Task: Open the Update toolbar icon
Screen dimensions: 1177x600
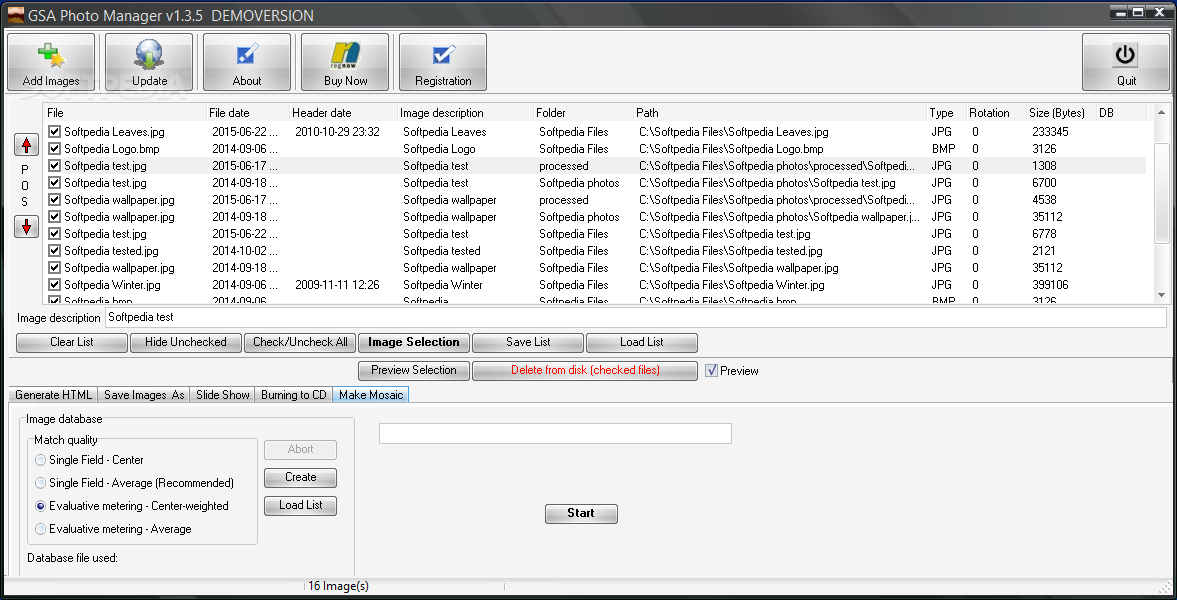Action: pos(149,62)
